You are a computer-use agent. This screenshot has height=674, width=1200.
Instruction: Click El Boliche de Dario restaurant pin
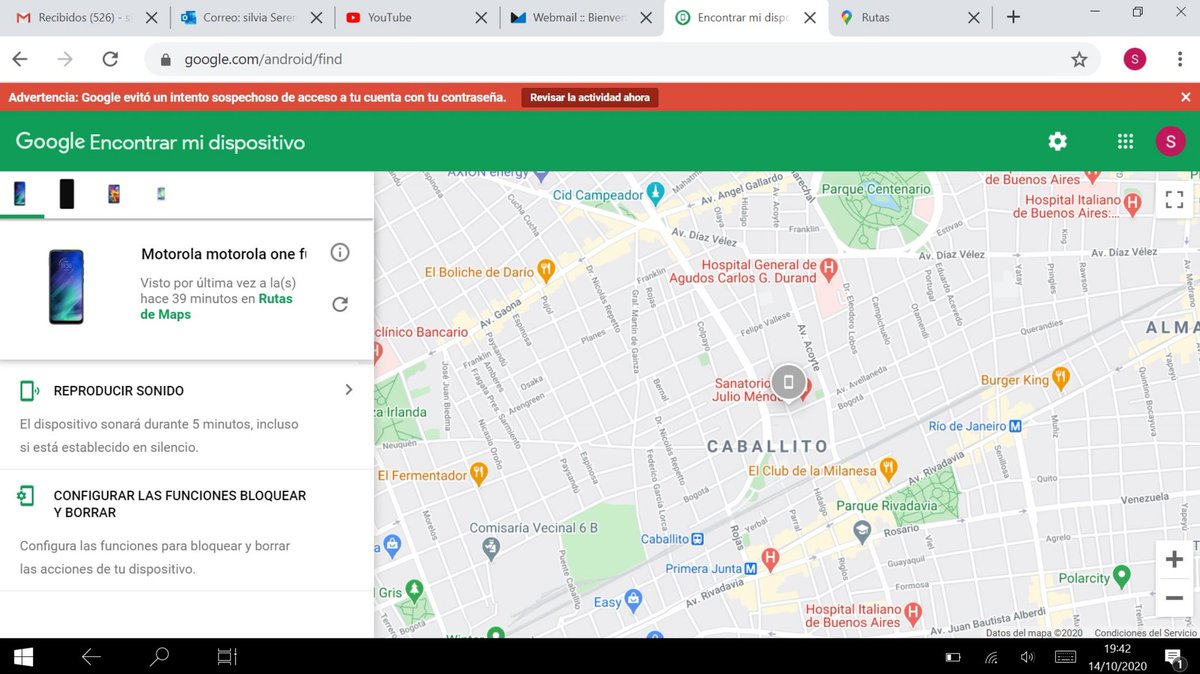546,269
